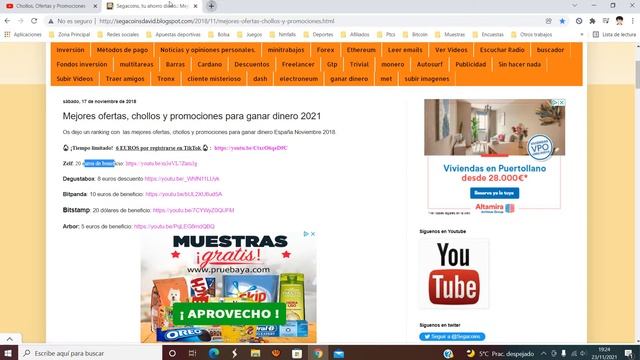Open the Forex menu item
The height and width of the screenshot is (360, 640).
click(x=325, y=50)
